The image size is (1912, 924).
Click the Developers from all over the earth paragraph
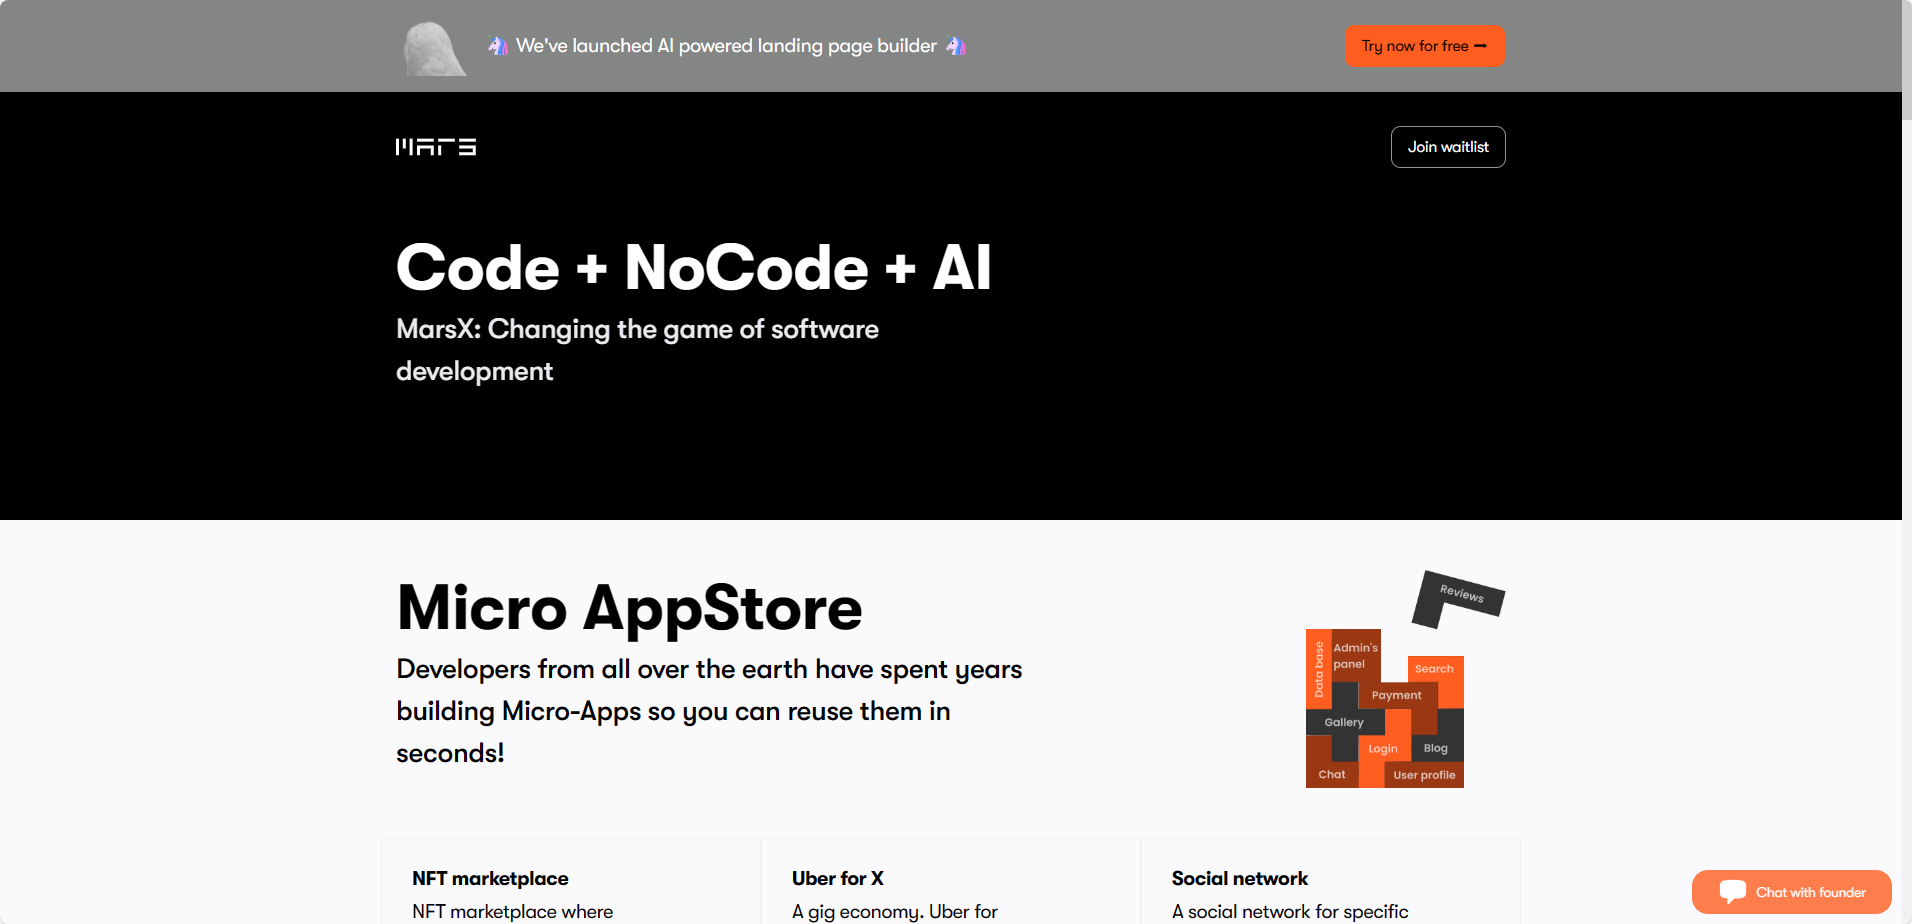(709, 711)
